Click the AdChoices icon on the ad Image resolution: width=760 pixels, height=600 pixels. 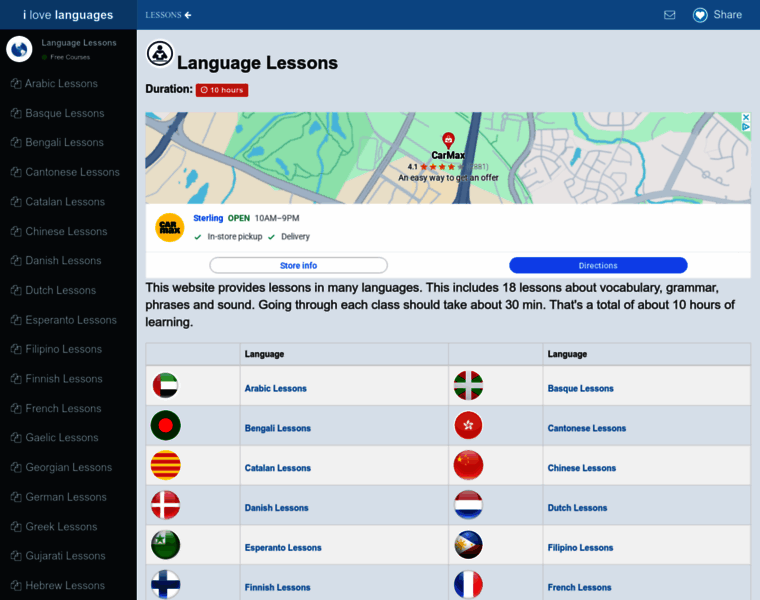click(746, 126)
